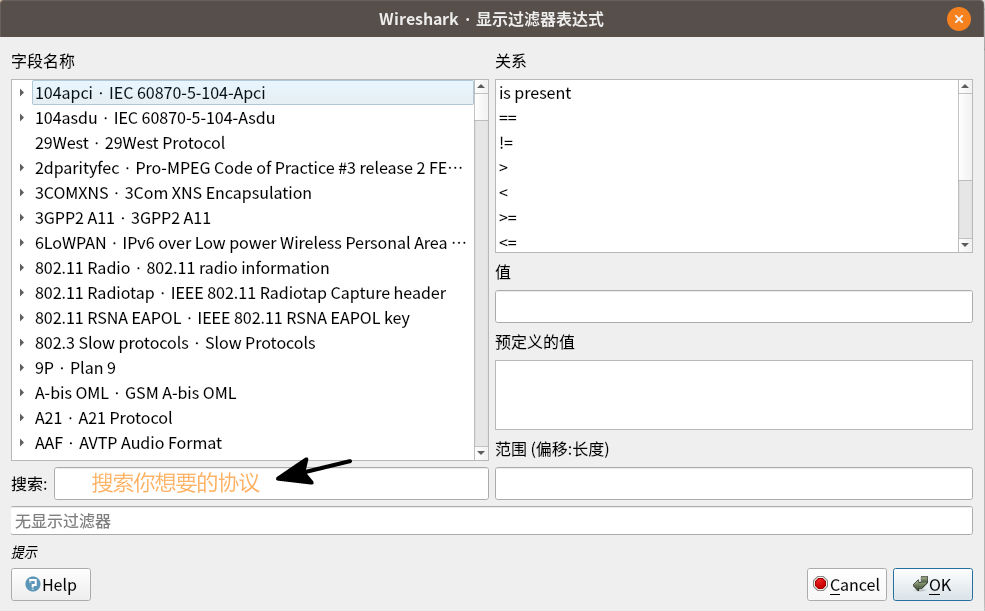This screenshot has height=611, width=985.
Task: Choose the == equals relation
Action: pos(727,118)
